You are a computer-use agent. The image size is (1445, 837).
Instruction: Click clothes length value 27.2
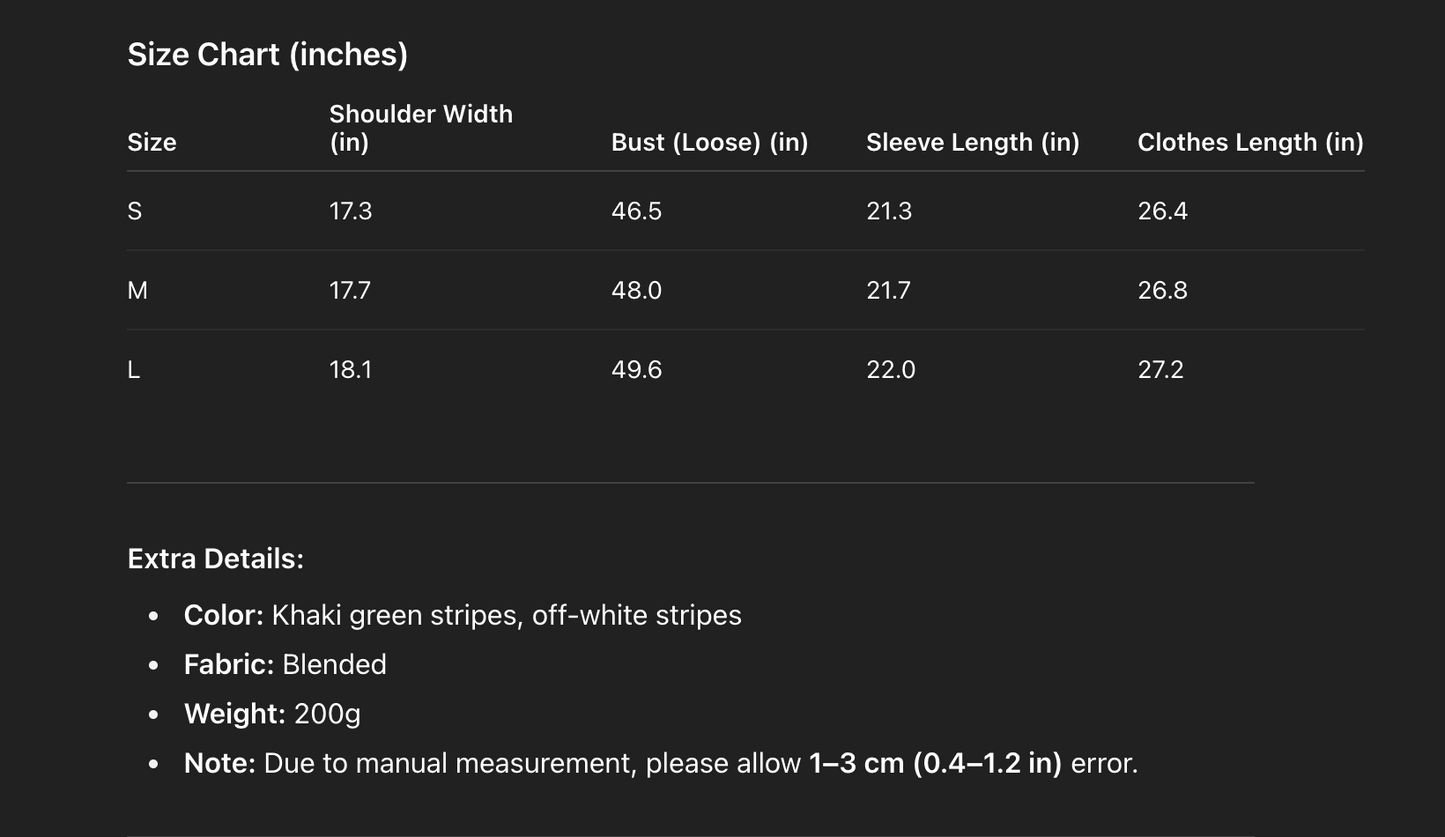click(x=1160, y=370)
